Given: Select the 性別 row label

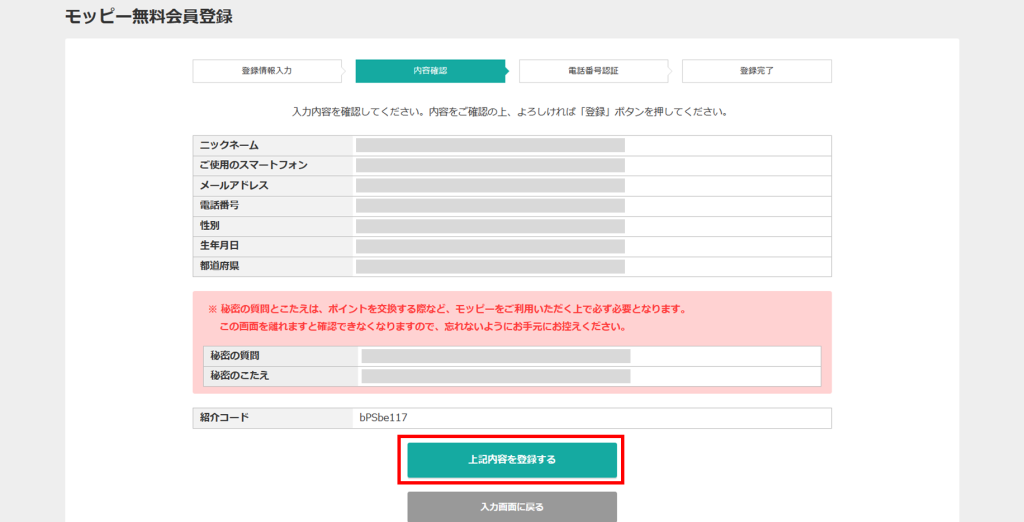Looking at the screenshot, I should tap(210, 226).
